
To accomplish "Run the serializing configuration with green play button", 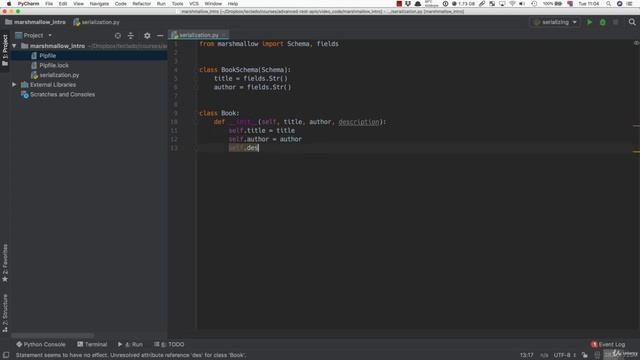I will pos(589,22).
